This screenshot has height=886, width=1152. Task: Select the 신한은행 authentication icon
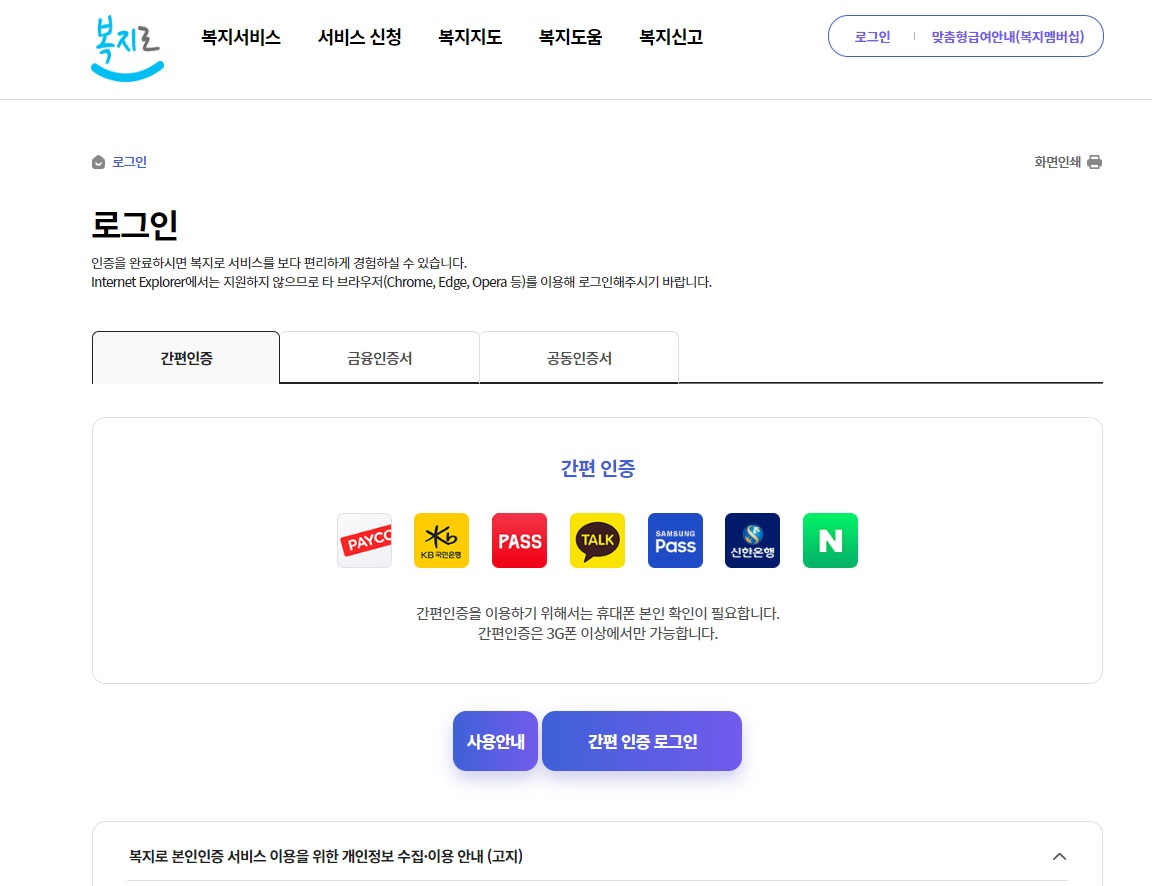click(752, 540)
